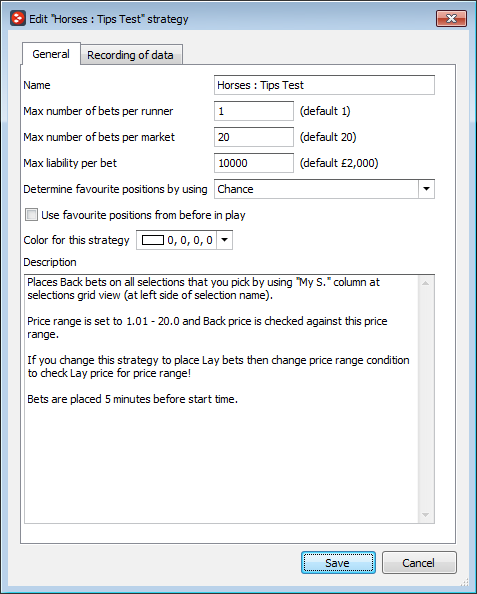Focus the Max bets per market field
The width and height of the screenshot is (477, 594).
254,137
